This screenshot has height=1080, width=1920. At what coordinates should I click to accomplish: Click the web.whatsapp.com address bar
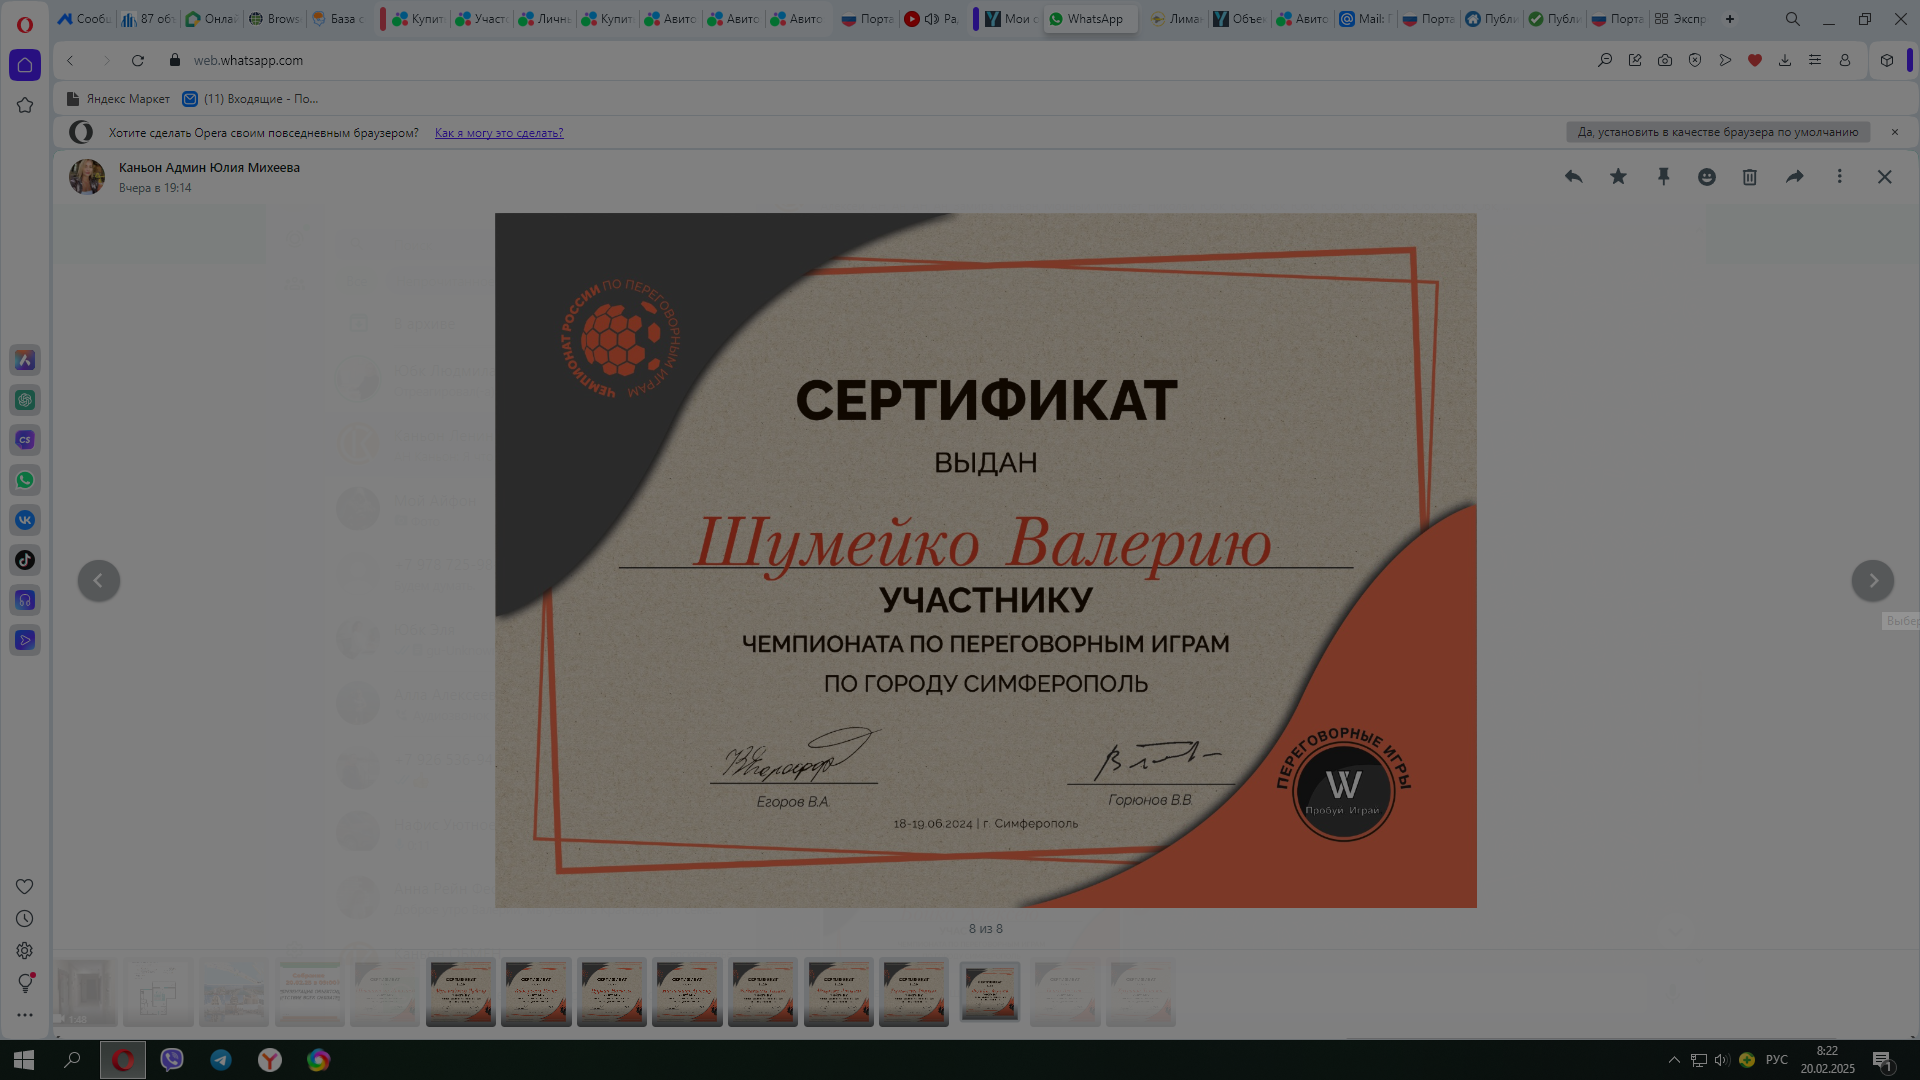tap(248, 61)
